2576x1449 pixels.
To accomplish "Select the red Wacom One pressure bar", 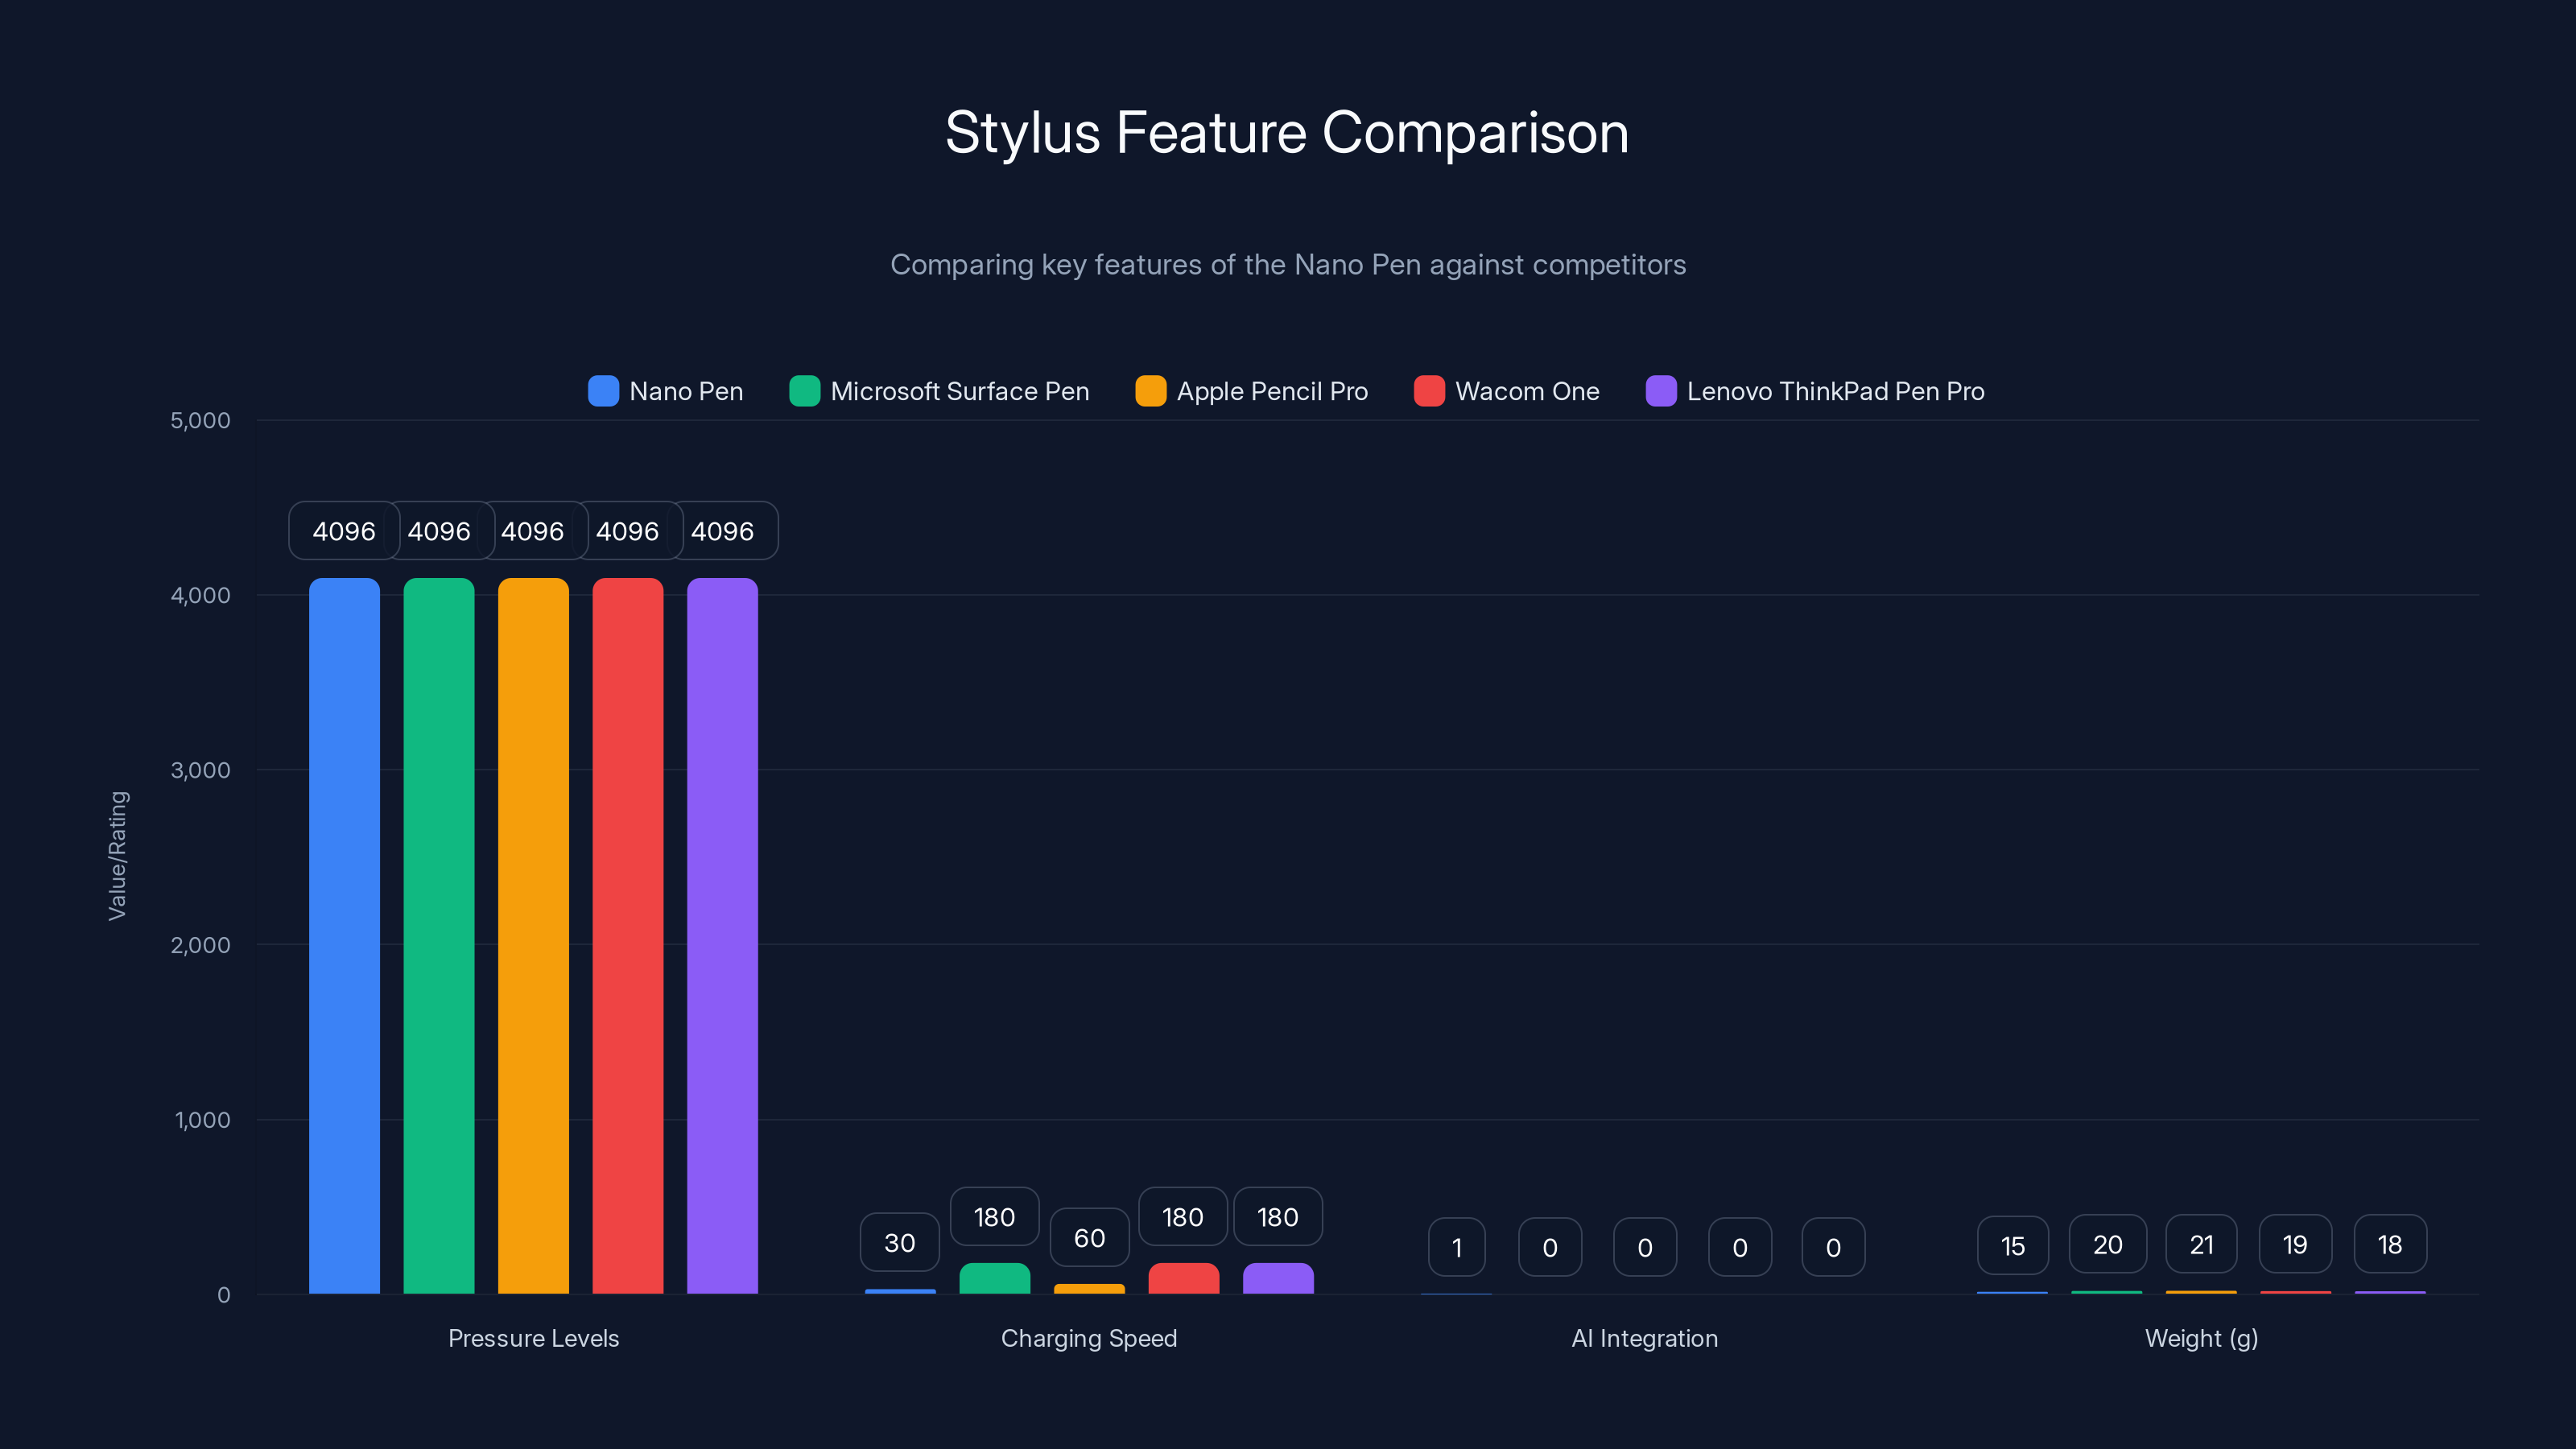I will [x=629, y=940].
